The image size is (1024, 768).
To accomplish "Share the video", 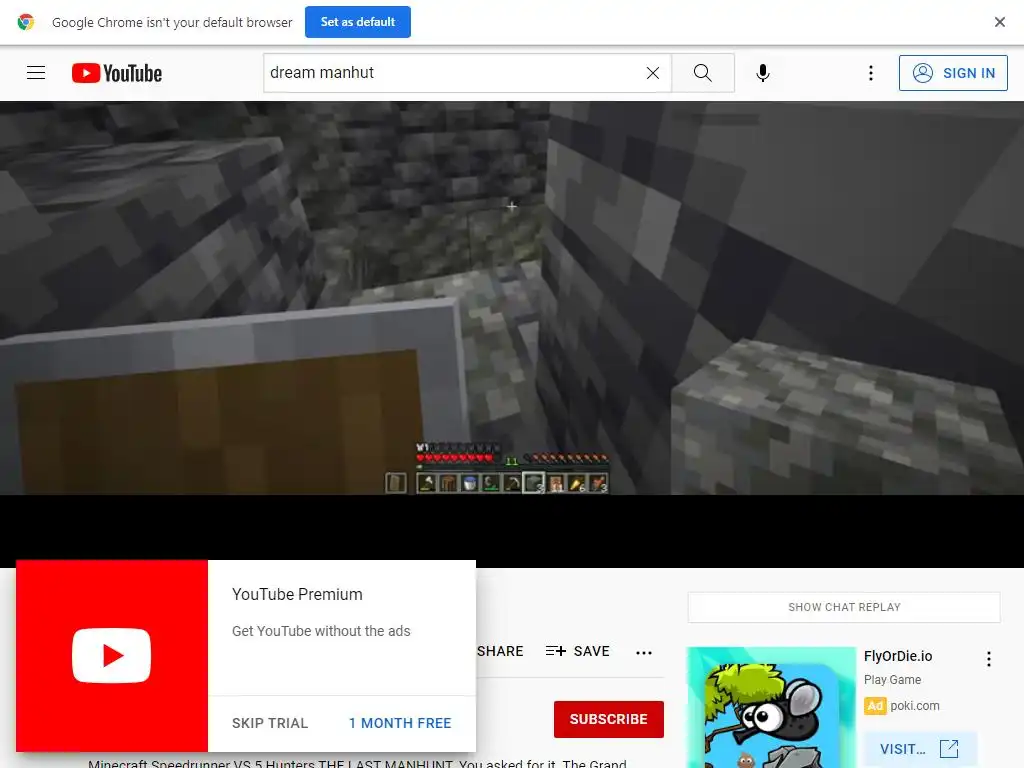I will [x=500, y=651].
